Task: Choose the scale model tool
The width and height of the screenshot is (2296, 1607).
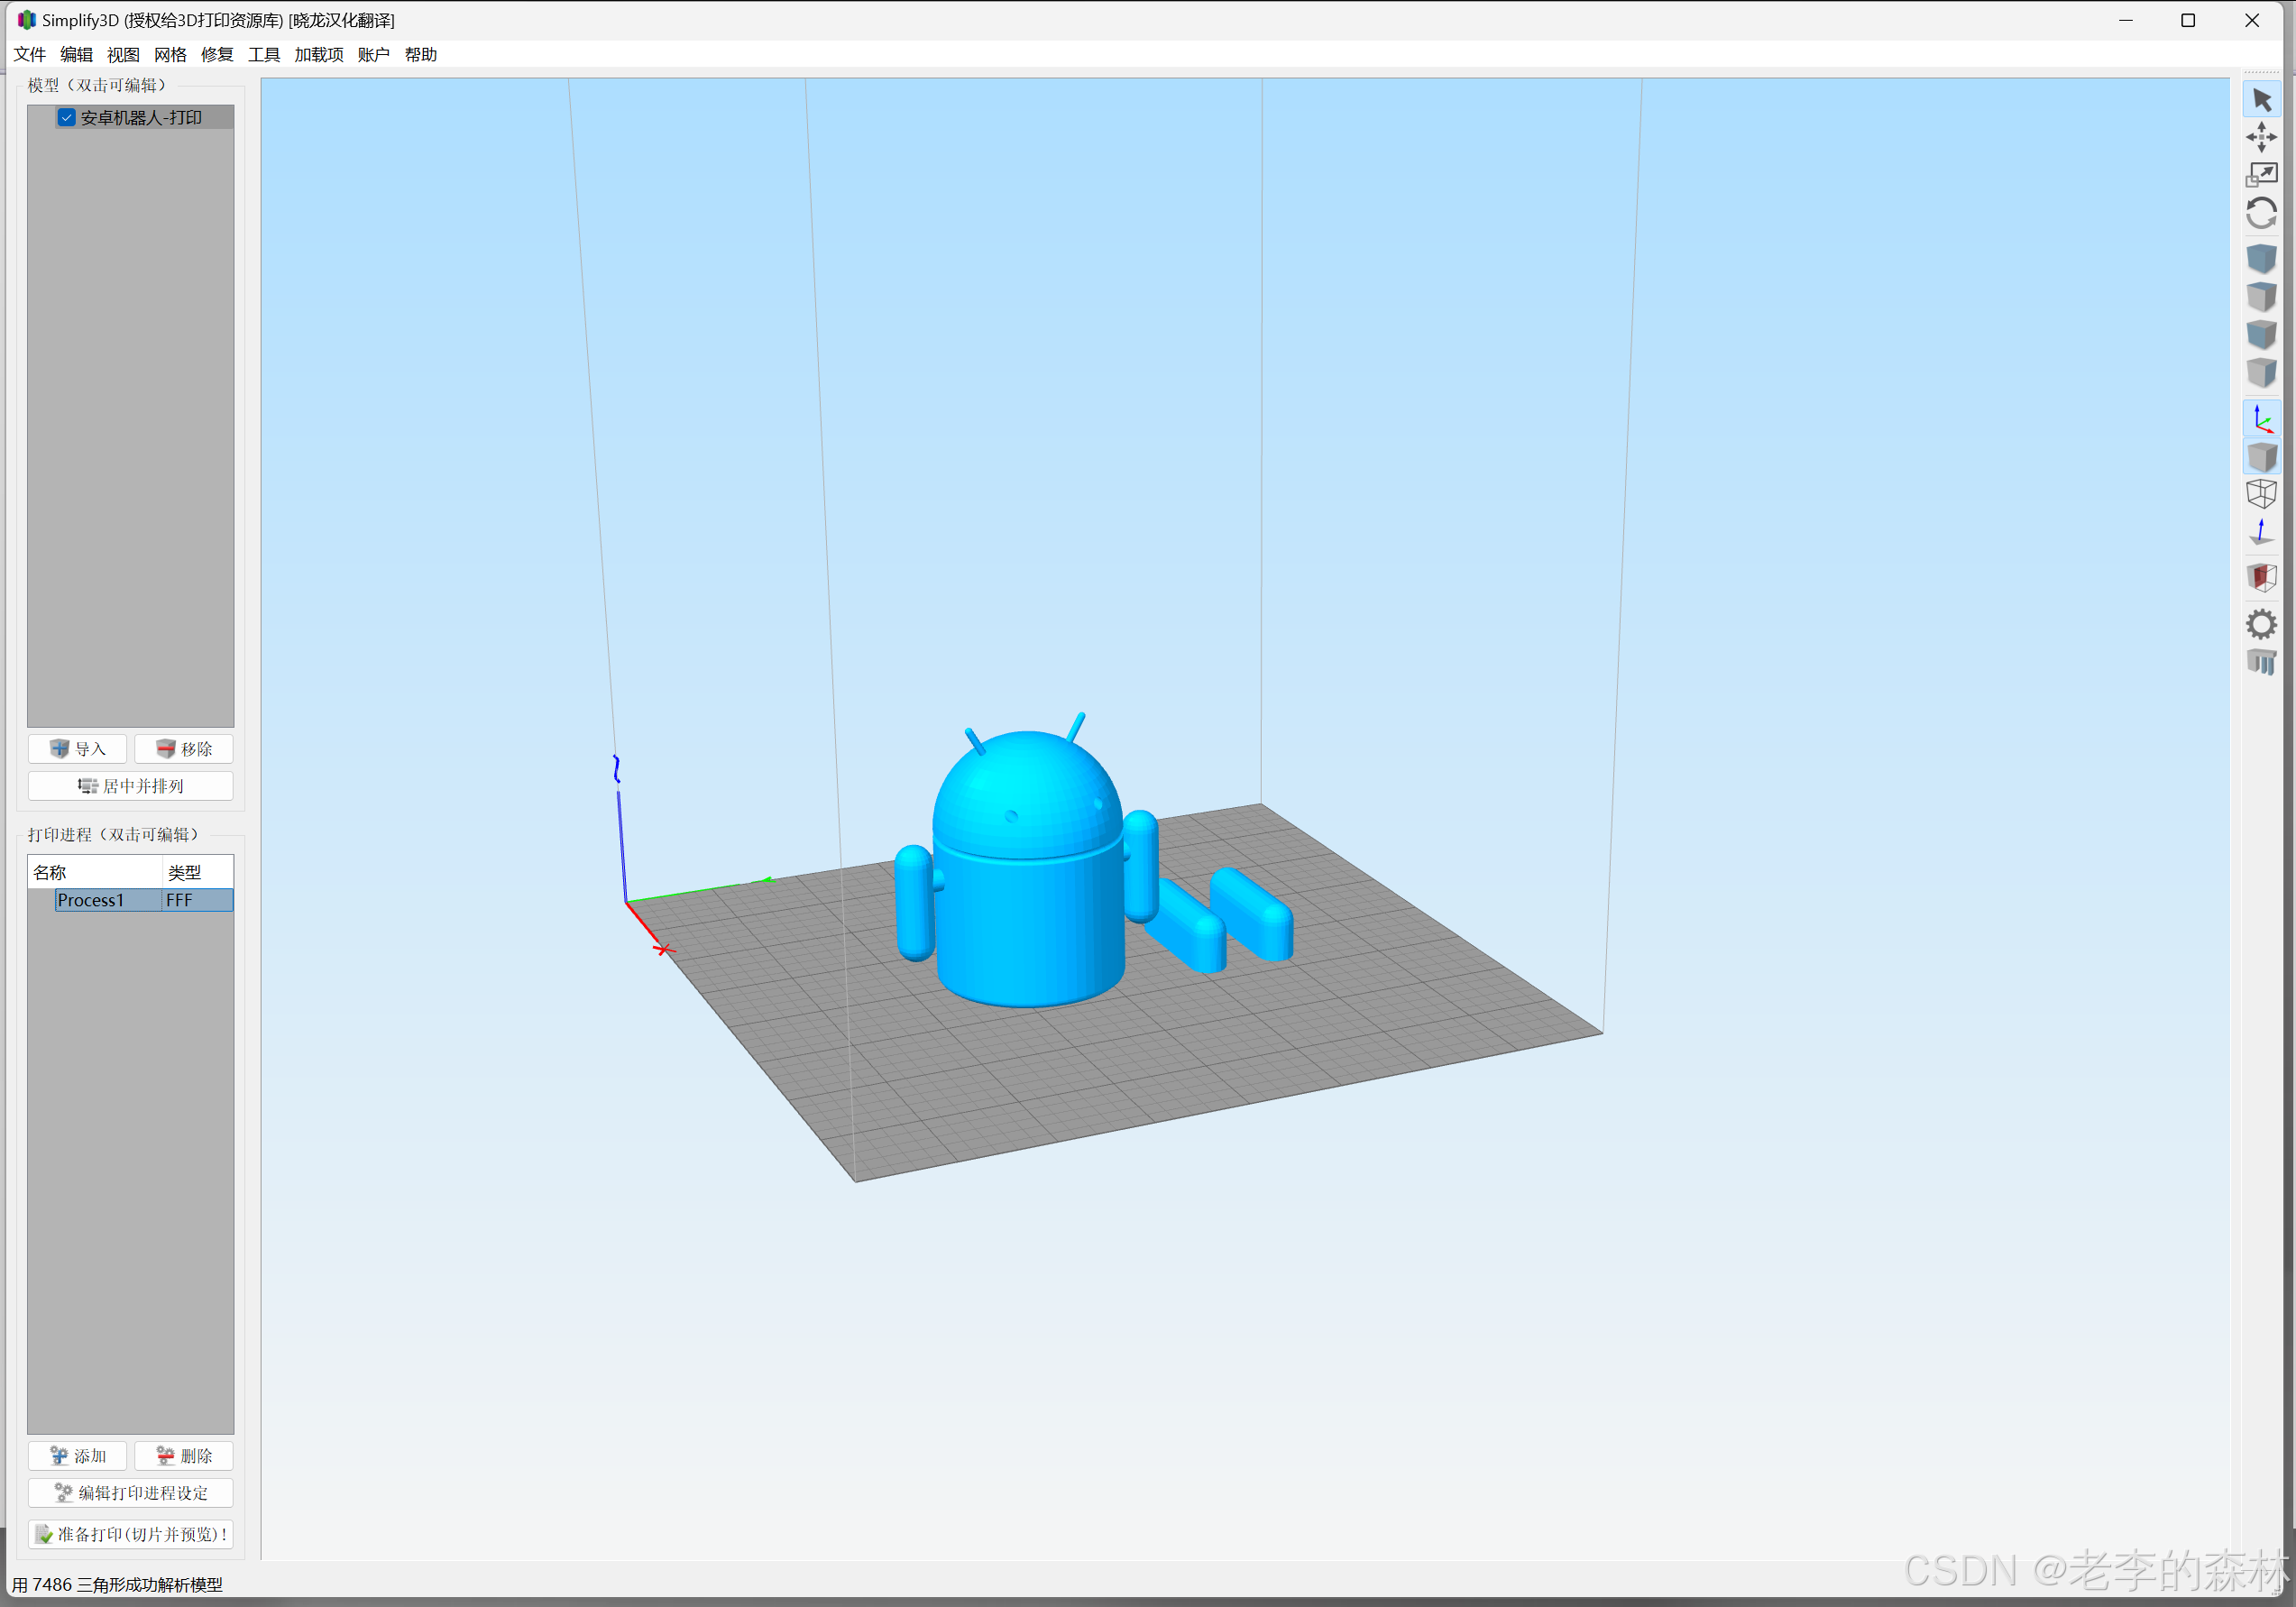Action: tap(2261, 175)
